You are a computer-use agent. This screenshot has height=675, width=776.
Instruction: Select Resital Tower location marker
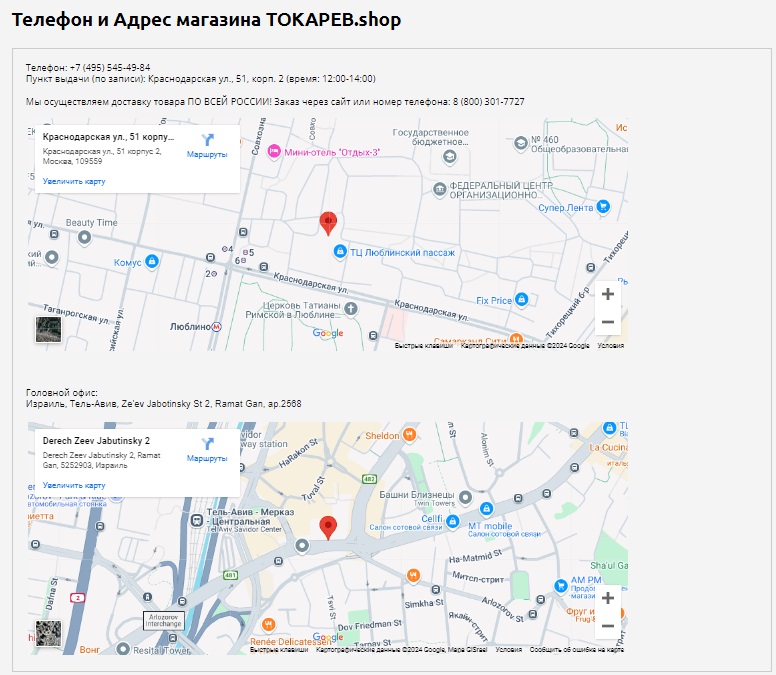123,648
